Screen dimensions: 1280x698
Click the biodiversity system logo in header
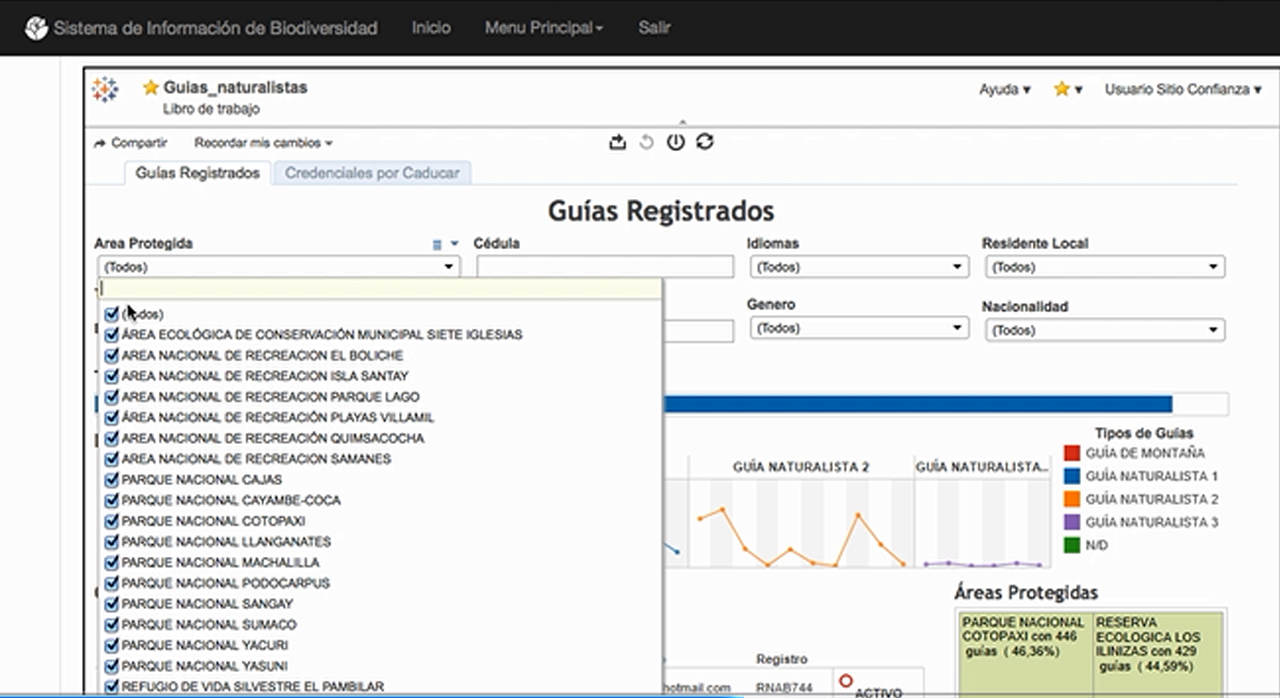point(36,28)
